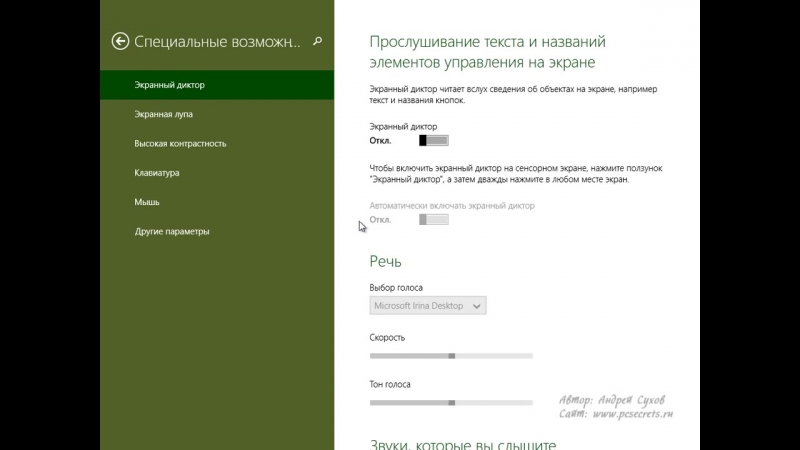800x450 pixels.
Task: Open the Другие параметры section
Action: [217, 231]
